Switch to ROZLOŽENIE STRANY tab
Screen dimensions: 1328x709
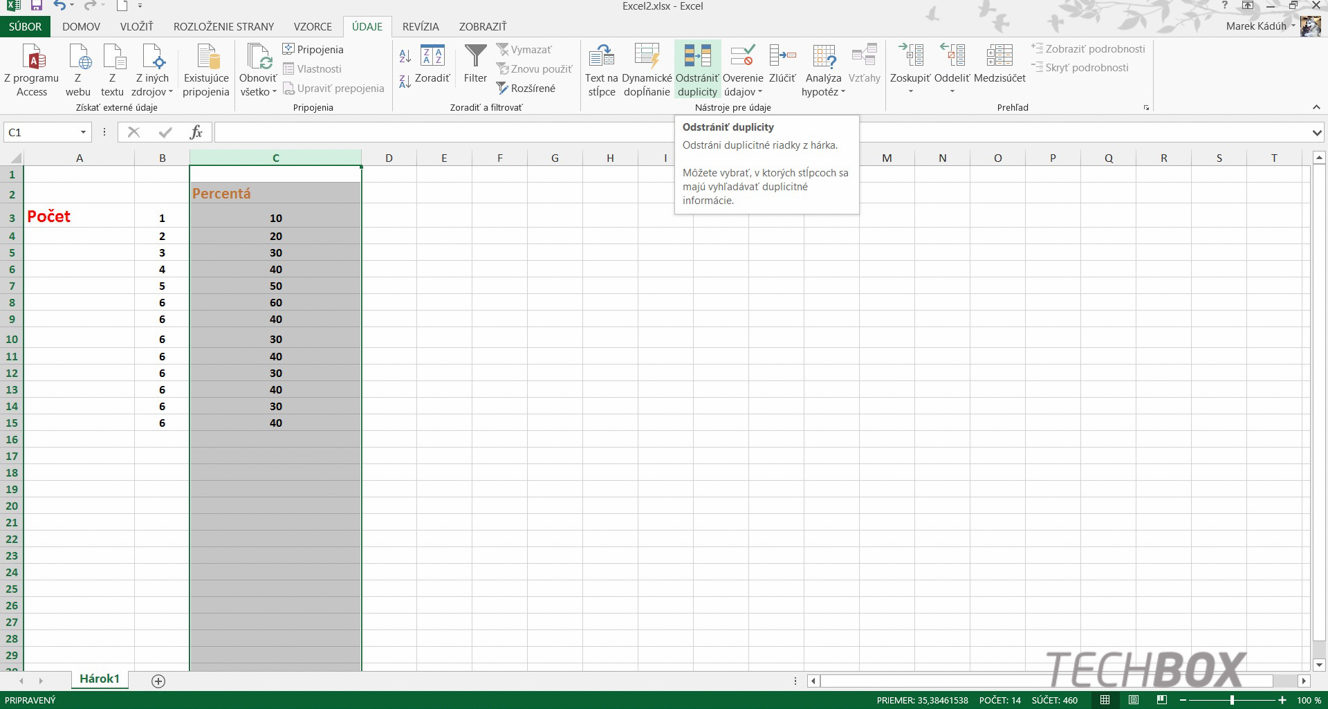point(223,27)
